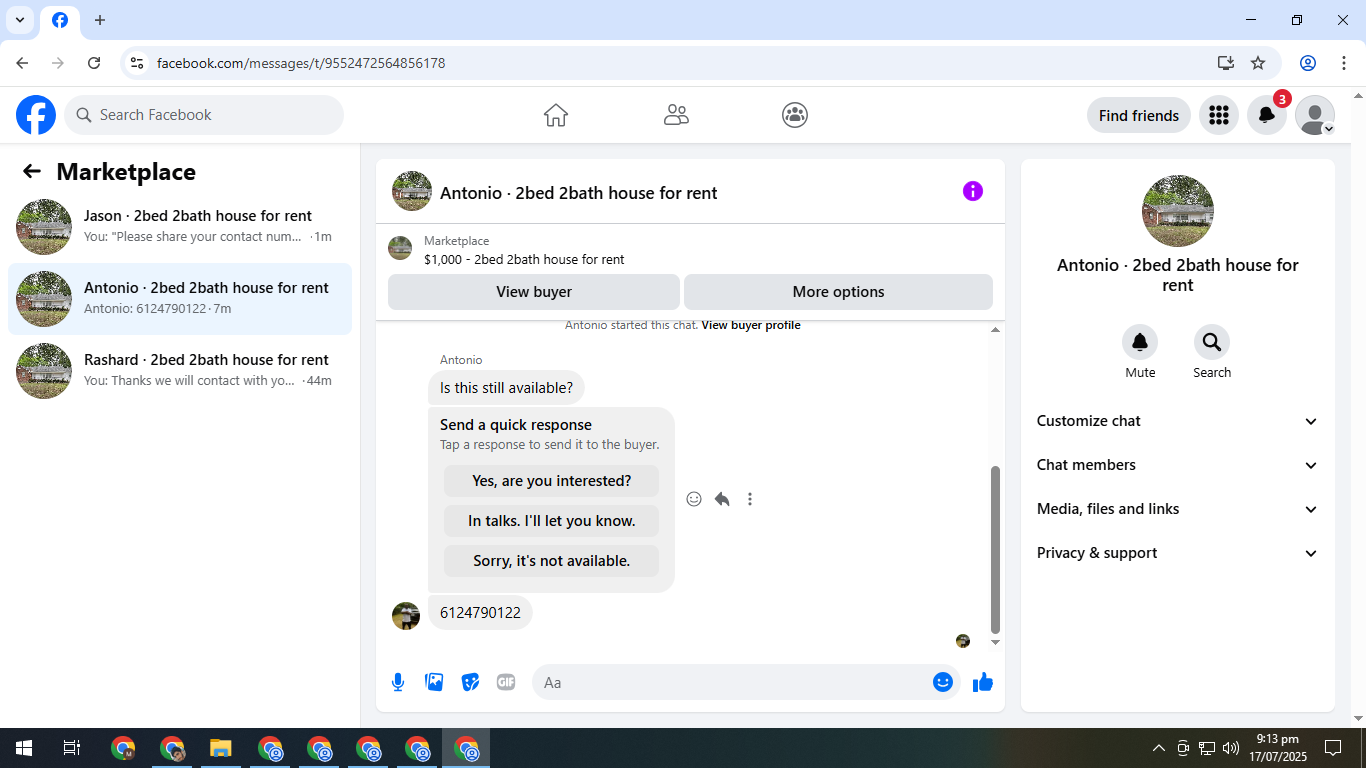Open the emoji picker in message box

point(942,682)
